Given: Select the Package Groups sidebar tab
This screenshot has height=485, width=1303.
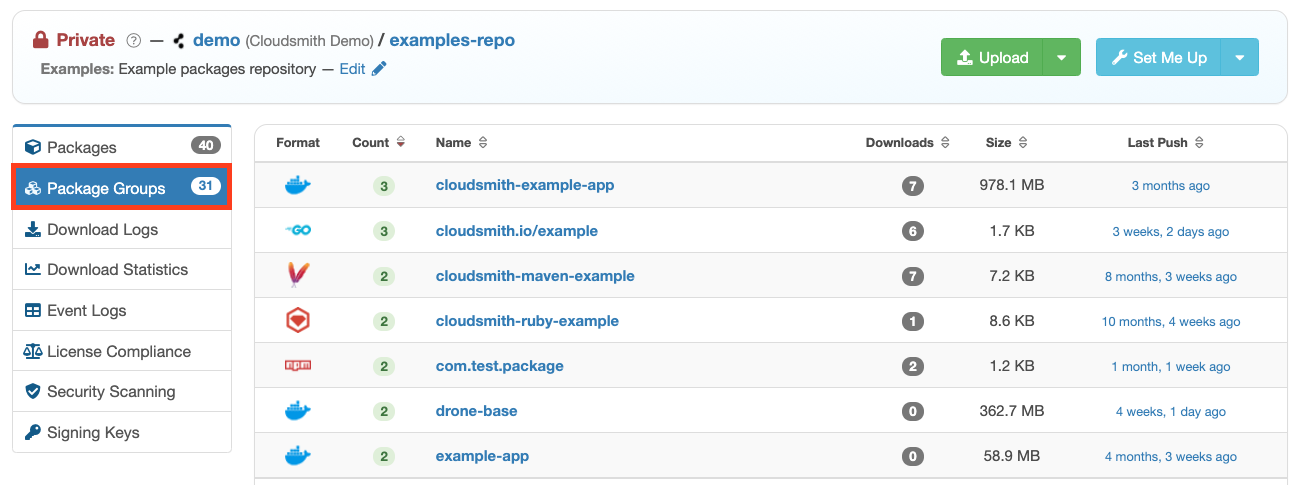Looking at the screenshot, I should pyautogui.click(x=122, y=187).
